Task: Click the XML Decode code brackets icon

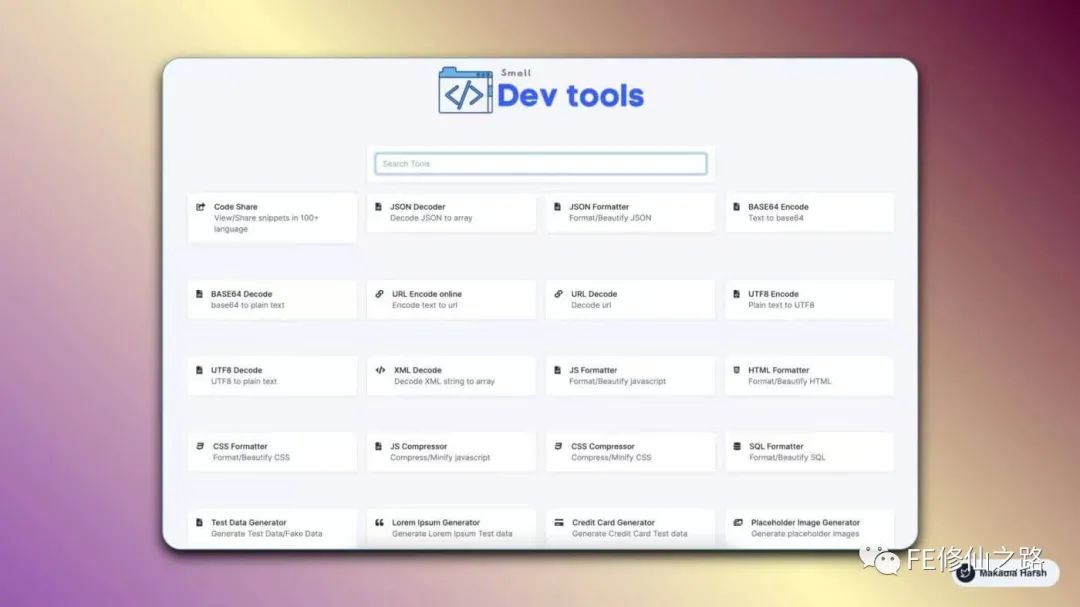Action: (x=380, y=370)
